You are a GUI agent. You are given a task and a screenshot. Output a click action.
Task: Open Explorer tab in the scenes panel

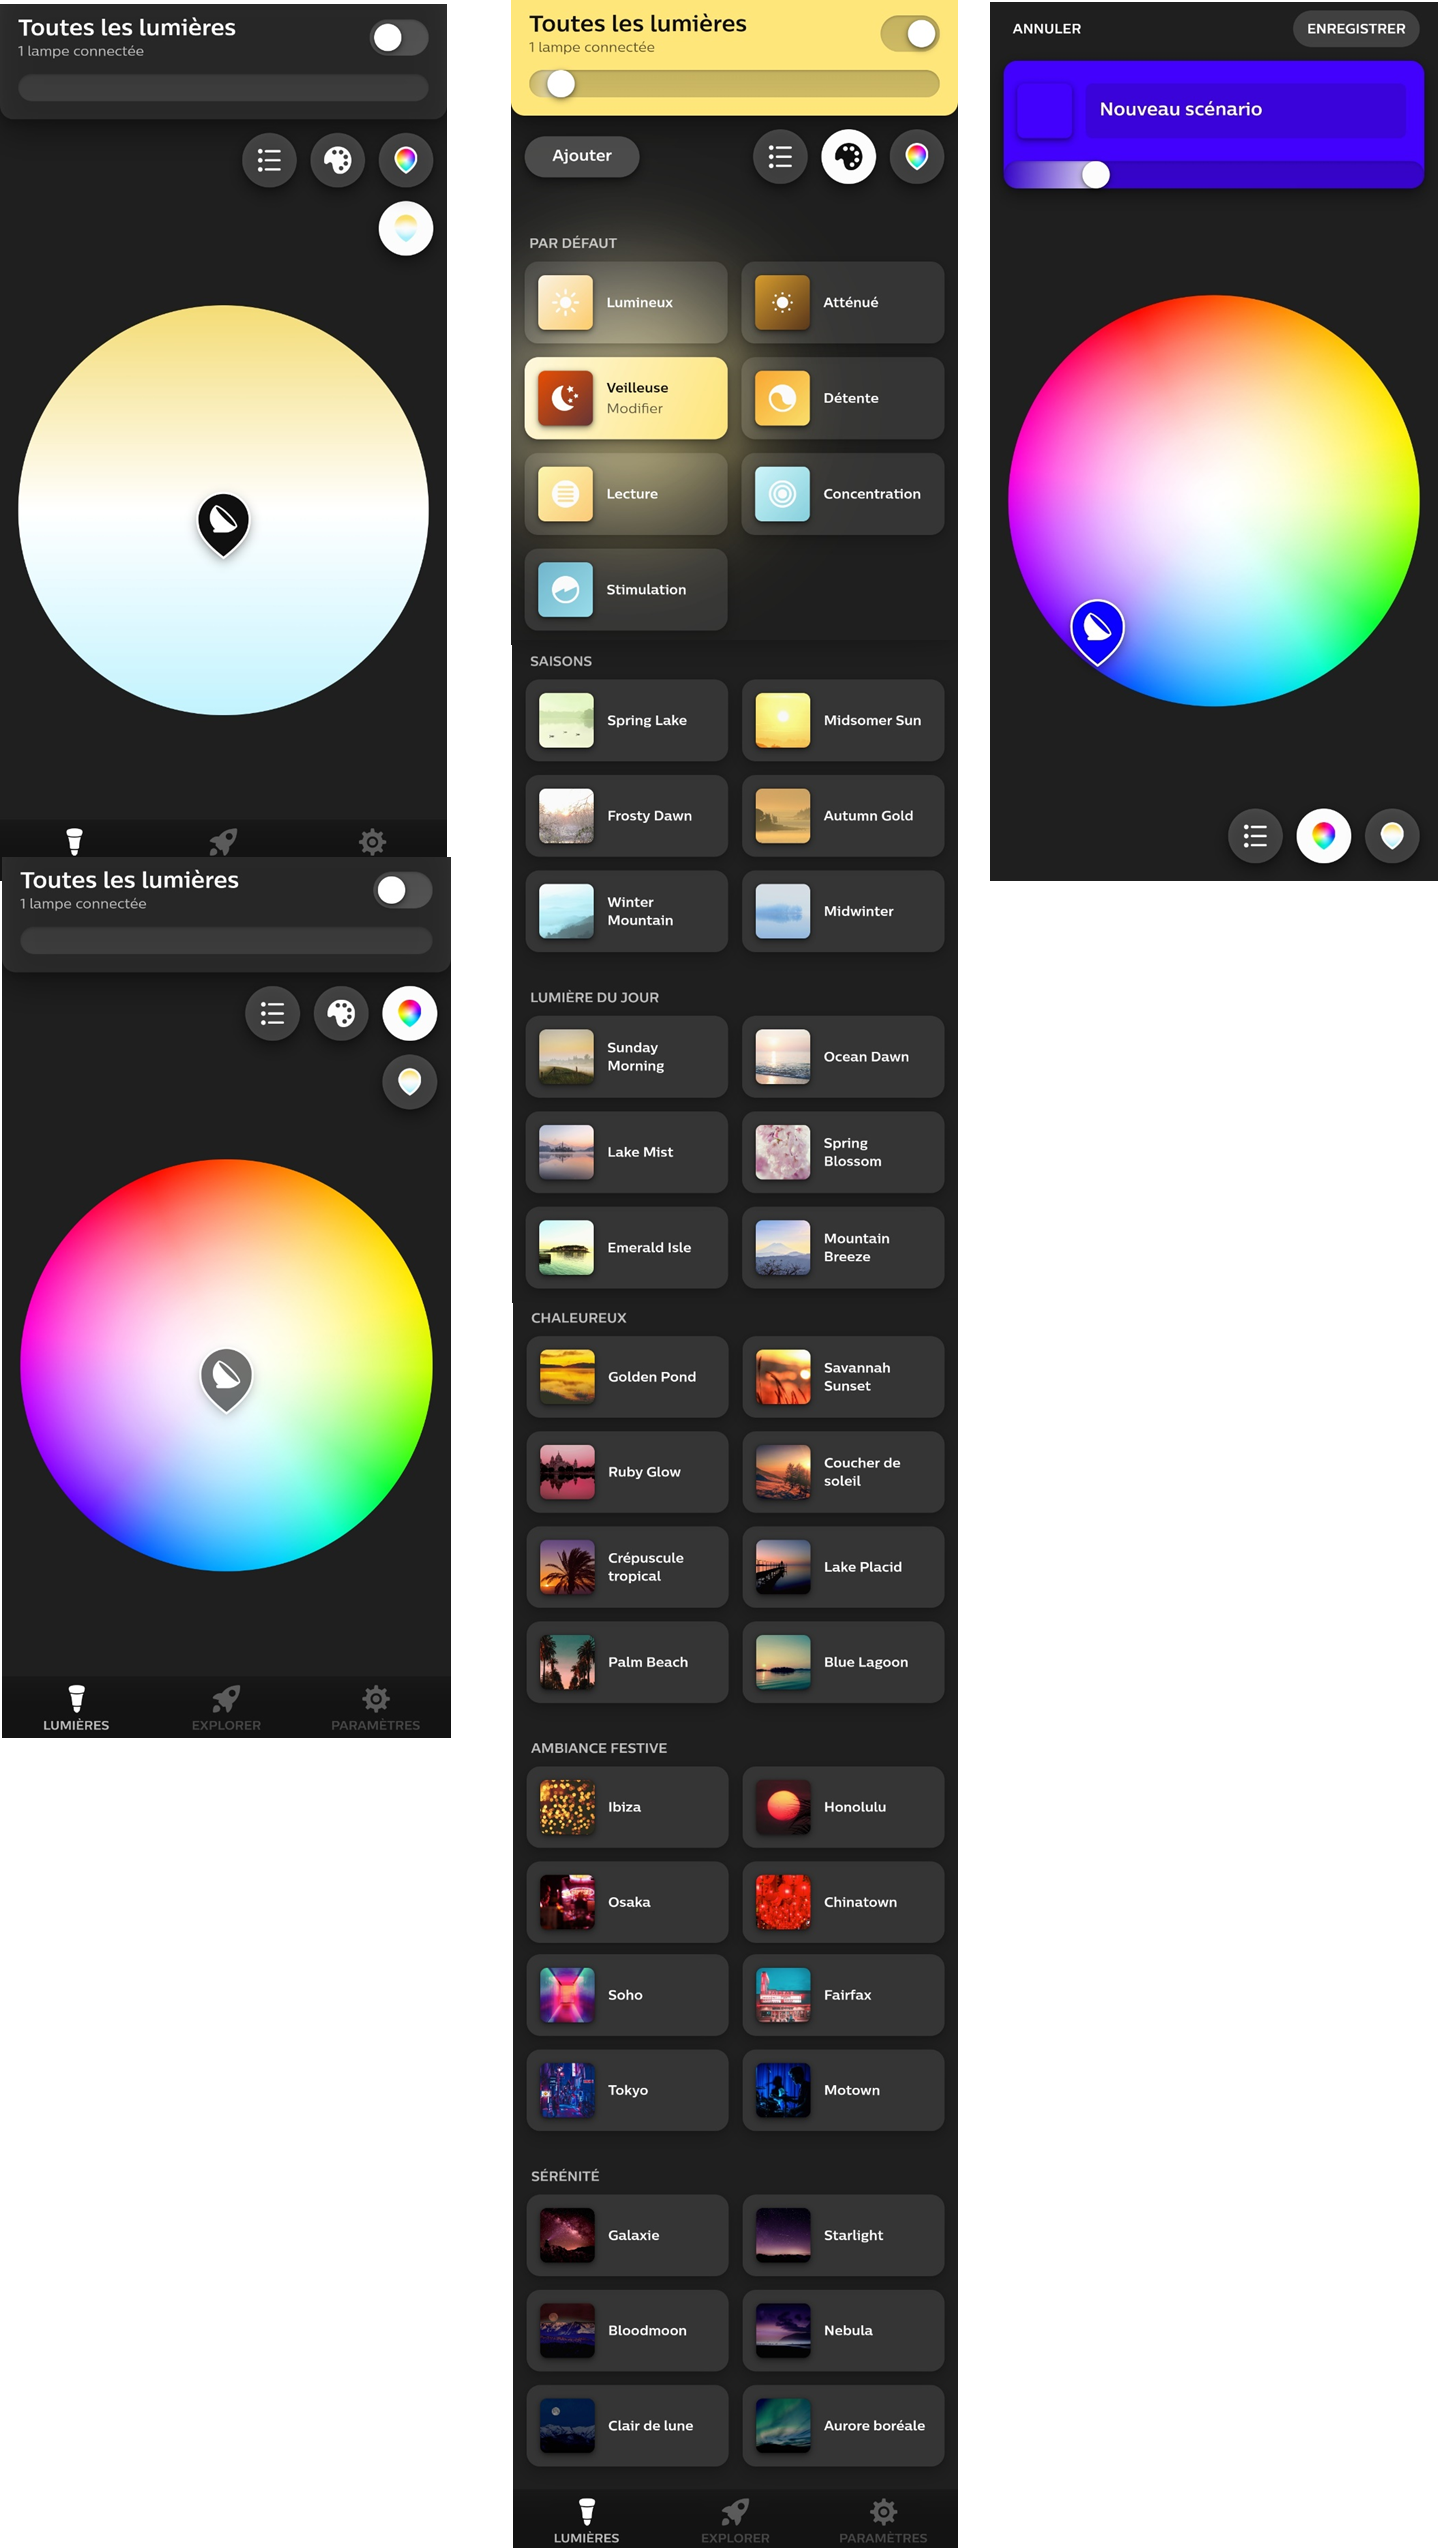[x=735, y=2520]
